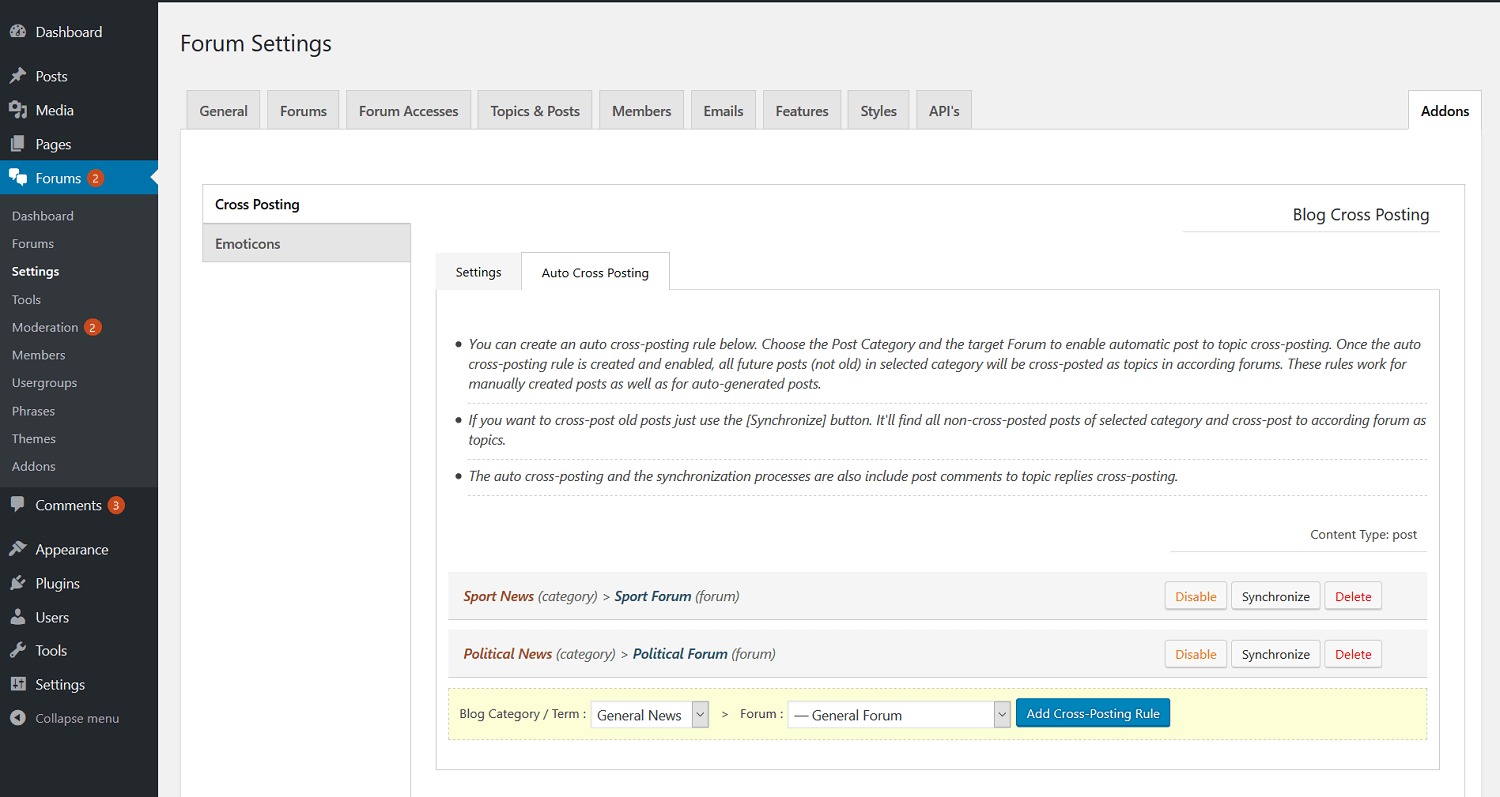
Task: Collapse the admin sidebar menu
Action: tap(66, 718)
